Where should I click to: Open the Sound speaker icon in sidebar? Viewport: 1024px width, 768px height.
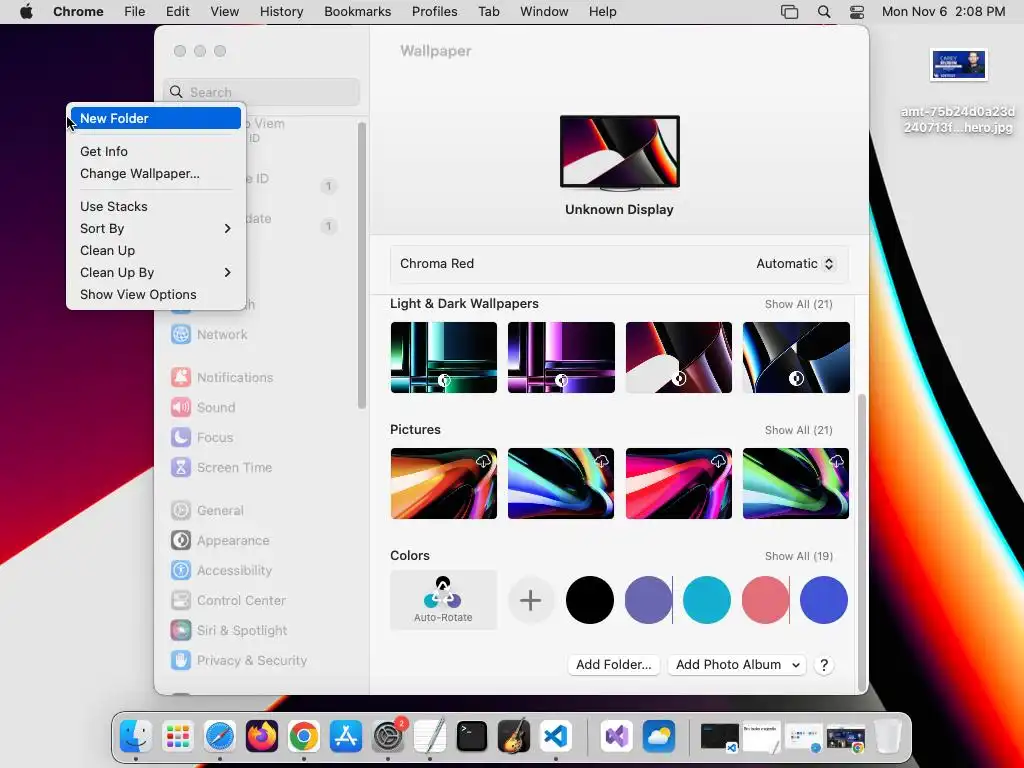coord(181,408)
